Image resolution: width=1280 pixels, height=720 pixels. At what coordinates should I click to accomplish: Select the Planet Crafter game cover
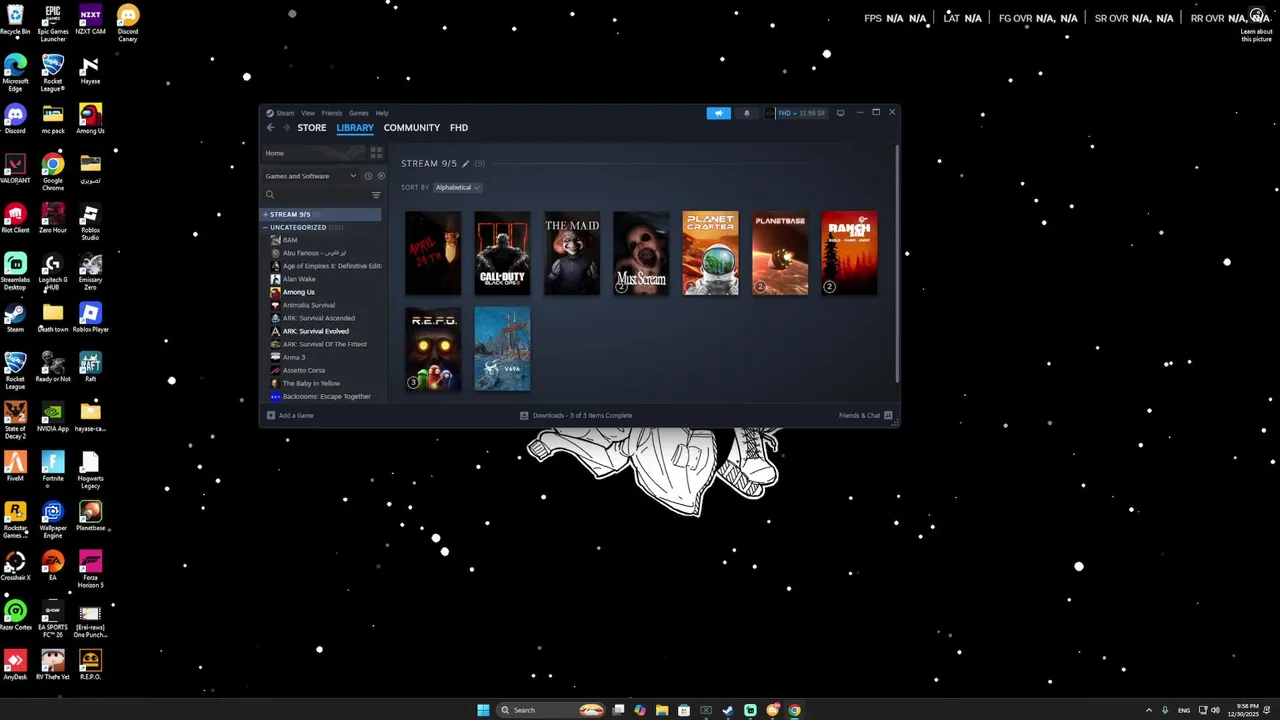click(x=710, y=253)
